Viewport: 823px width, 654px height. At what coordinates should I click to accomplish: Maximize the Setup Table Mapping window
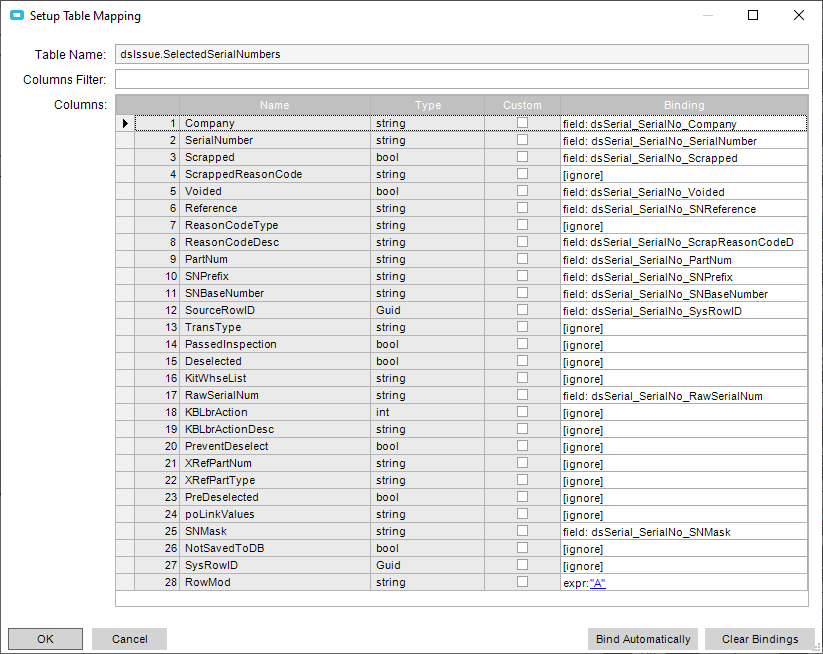[x=753, y=16]
